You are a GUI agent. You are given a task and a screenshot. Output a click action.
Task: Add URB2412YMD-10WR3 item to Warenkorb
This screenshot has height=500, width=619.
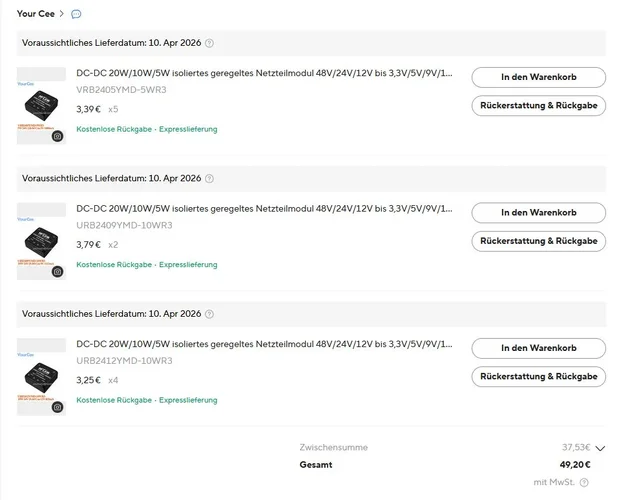tap(538, 348)
